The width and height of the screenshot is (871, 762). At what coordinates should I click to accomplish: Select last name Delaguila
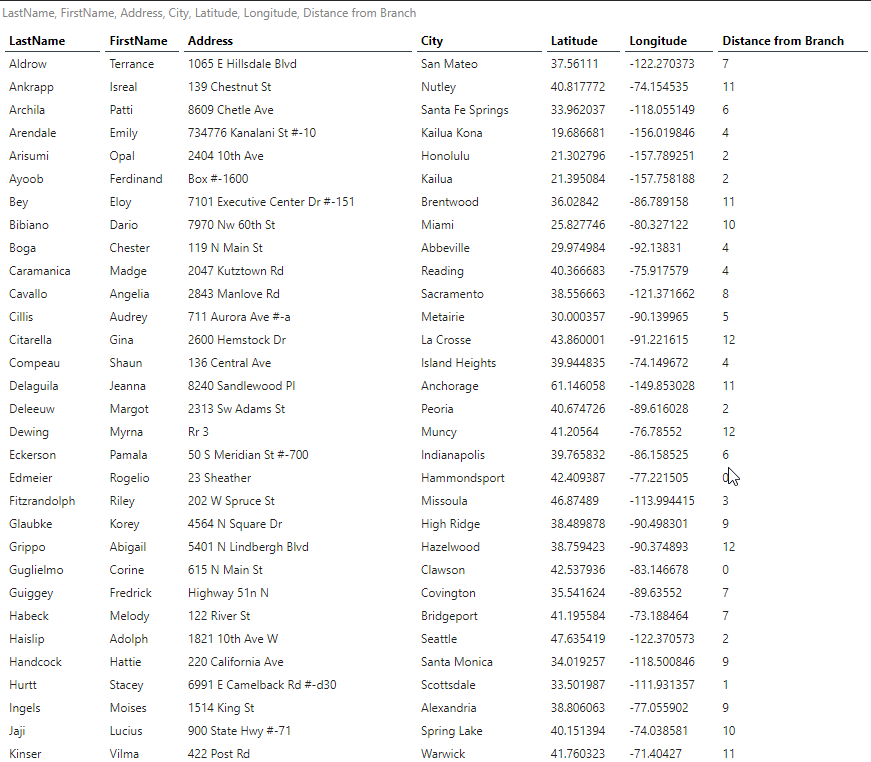(x=33, y=386)
